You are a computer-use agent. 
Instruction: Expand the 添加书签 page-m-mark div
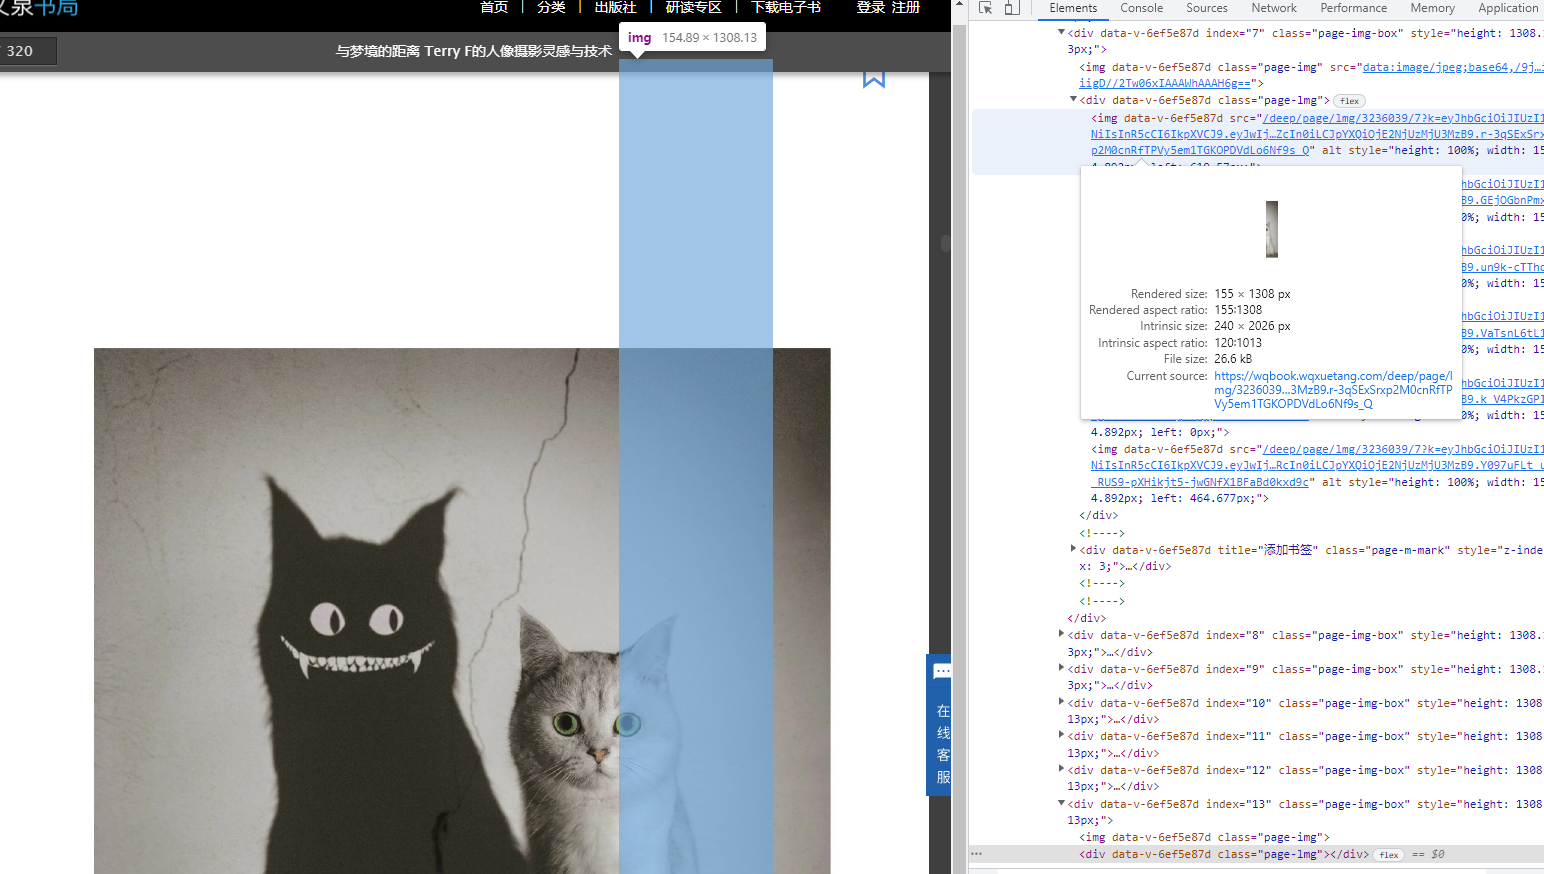point(1073,549)
